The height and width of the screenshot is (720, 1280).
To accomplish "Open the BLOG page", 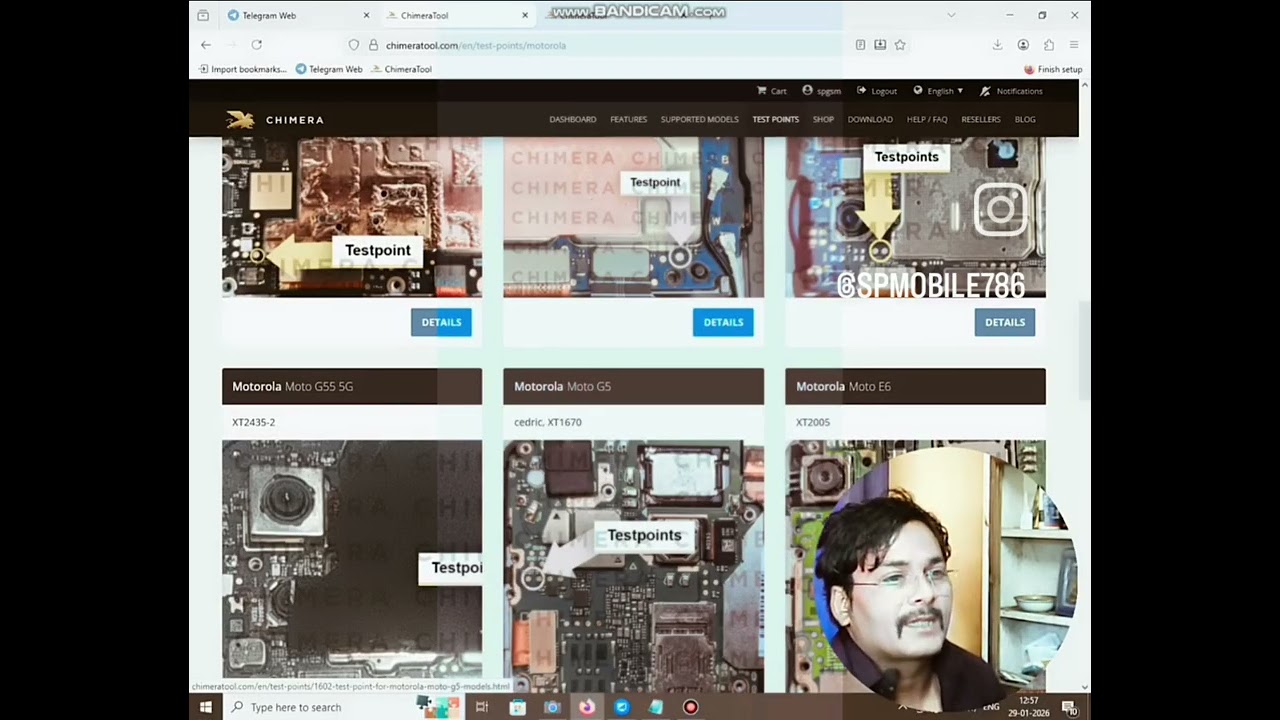I will tap(1025, 119).
